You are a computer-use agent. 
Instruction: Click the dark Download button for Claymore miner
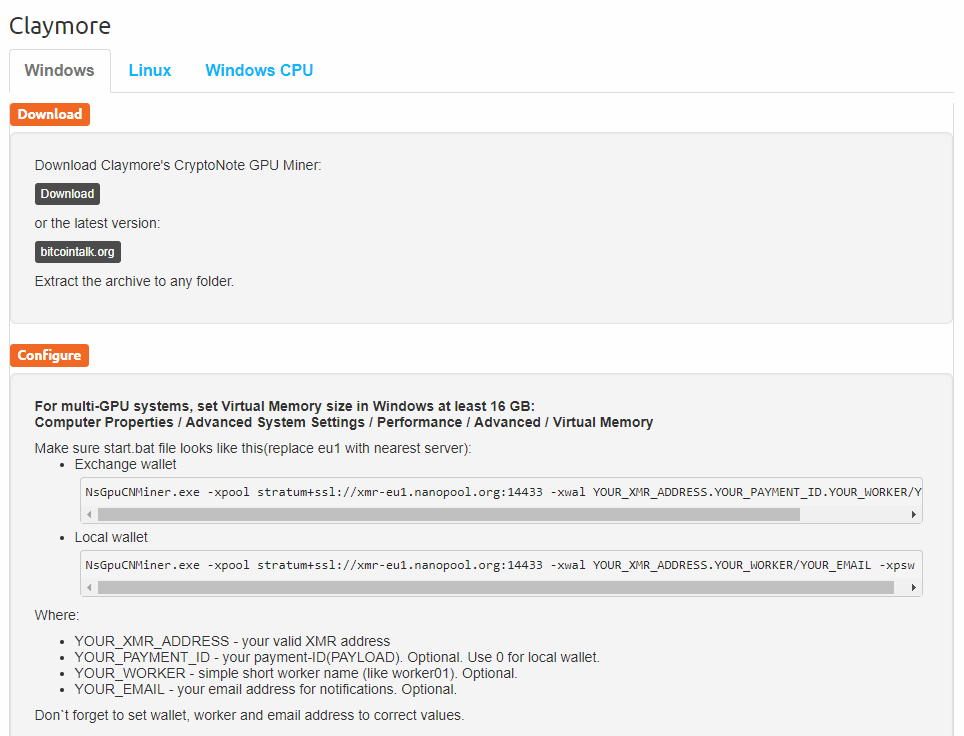[x=67, y=194]
